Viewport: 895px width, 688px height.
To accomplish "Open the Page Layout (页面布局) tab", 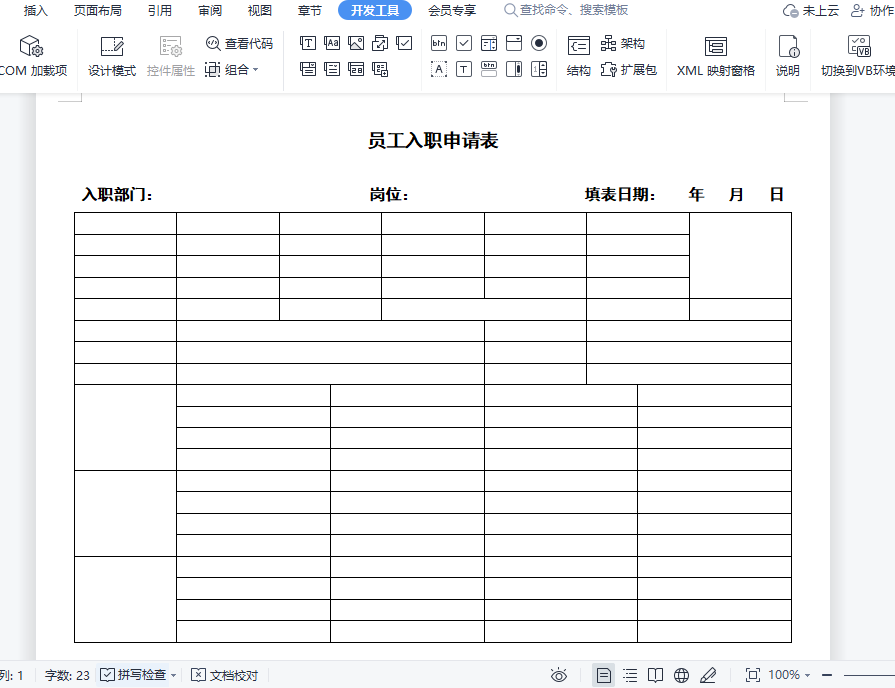I will pyautogui.click(x=98, y=10).
